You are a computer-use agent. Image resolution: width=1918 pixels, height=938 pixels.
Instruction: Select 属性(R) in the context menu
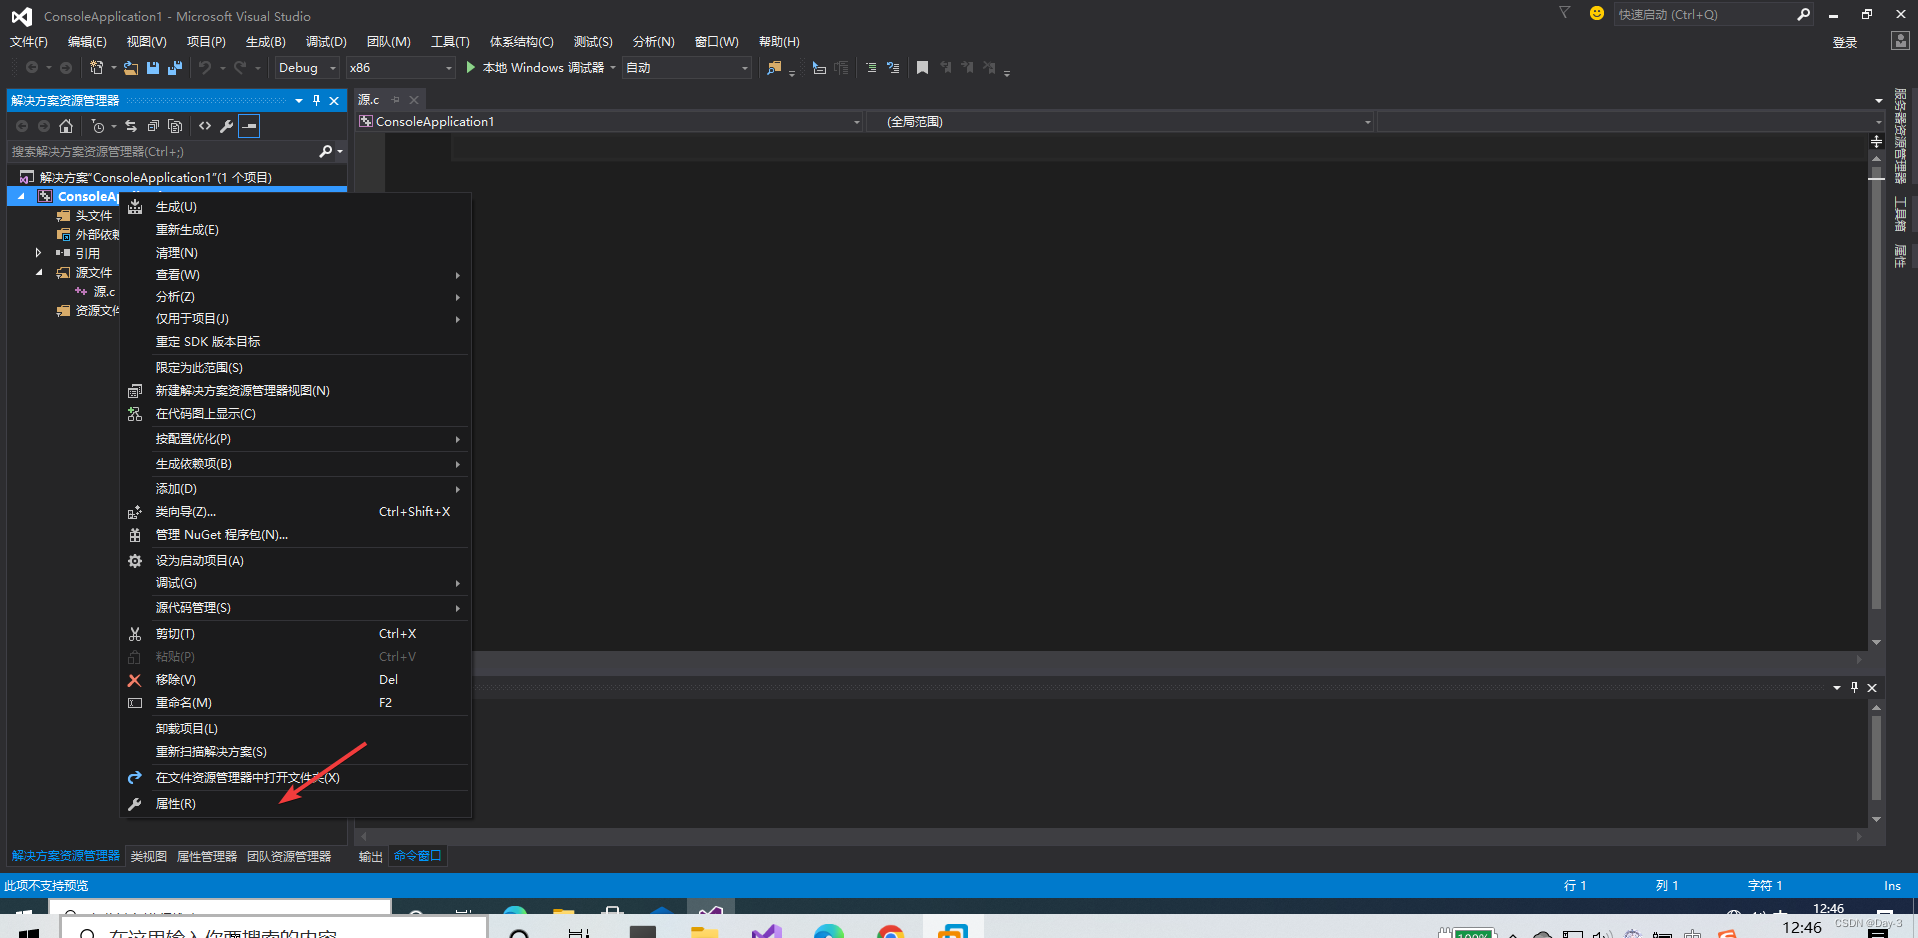[295, 804]
